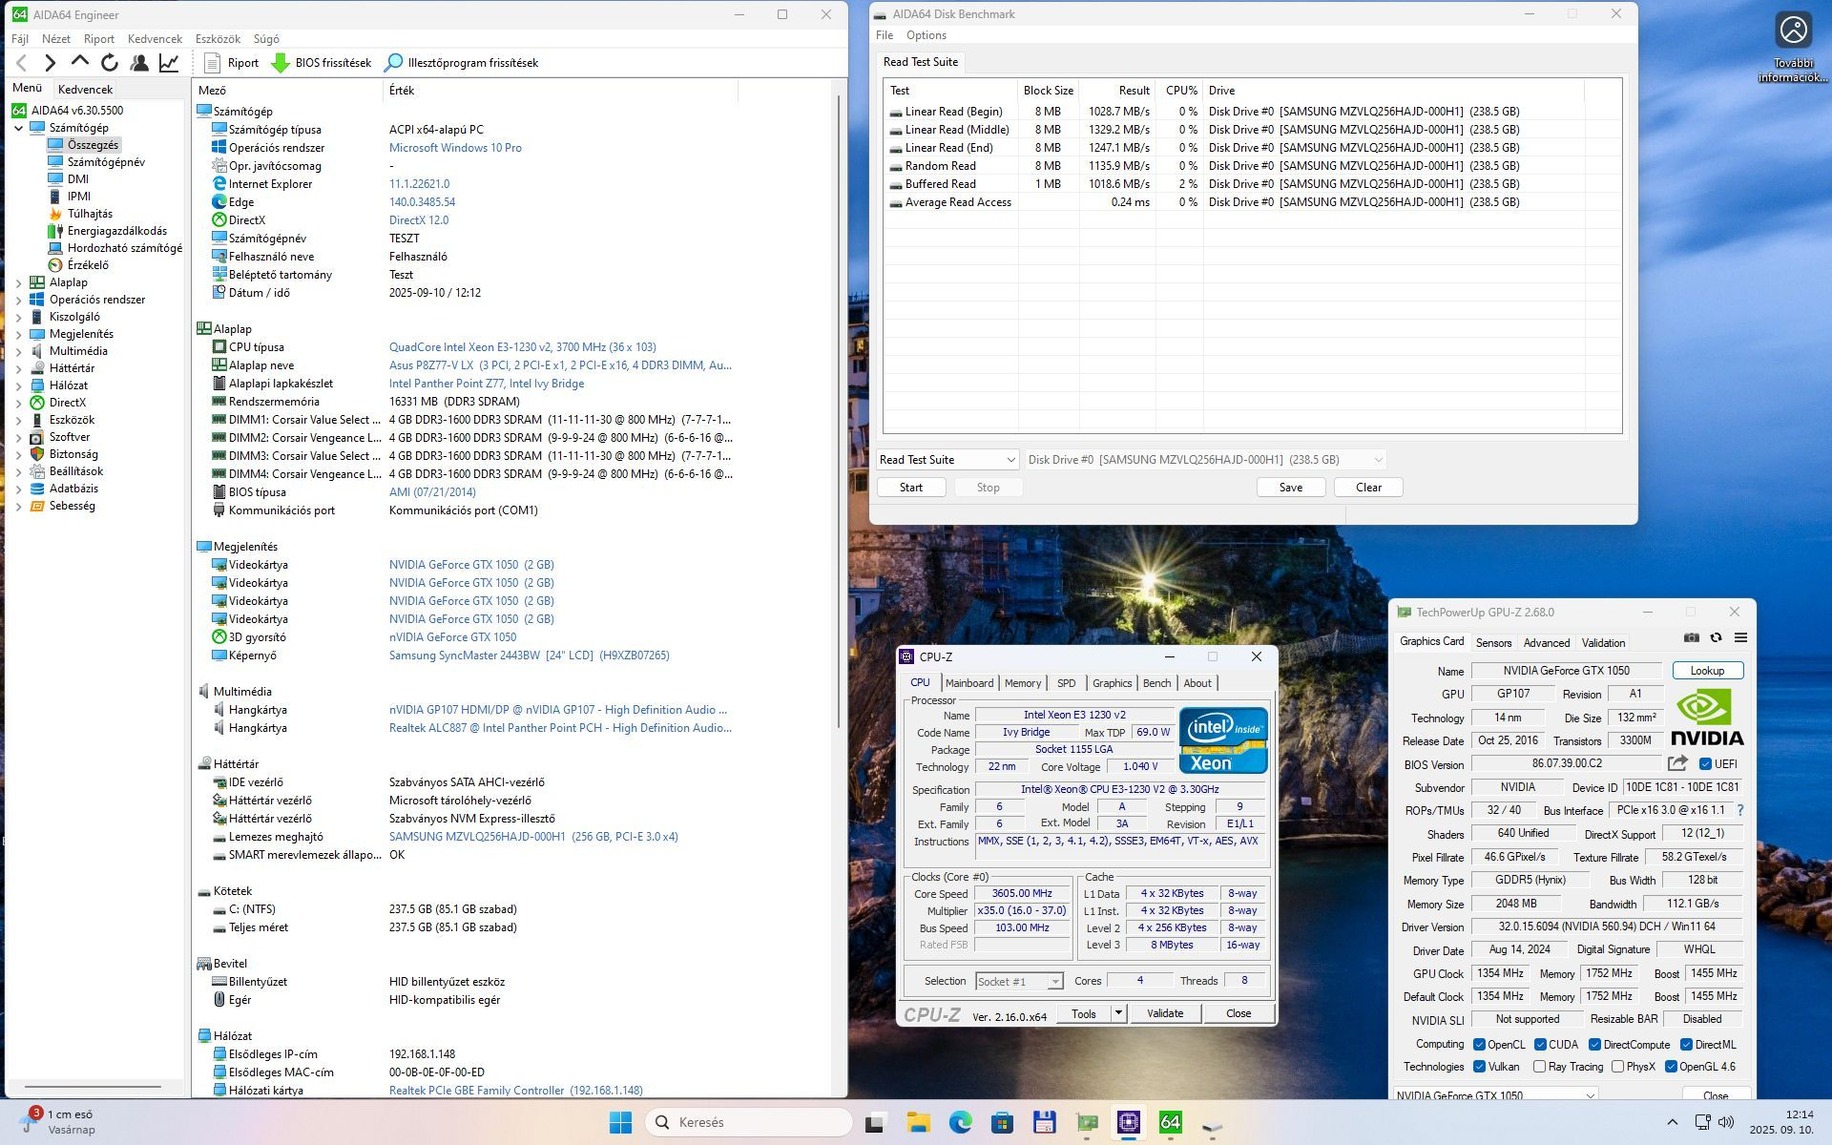Open the floppy disk taskbar app
The image size is (1832, 1145).
pyautogui.click(x=1044, y=1122)
